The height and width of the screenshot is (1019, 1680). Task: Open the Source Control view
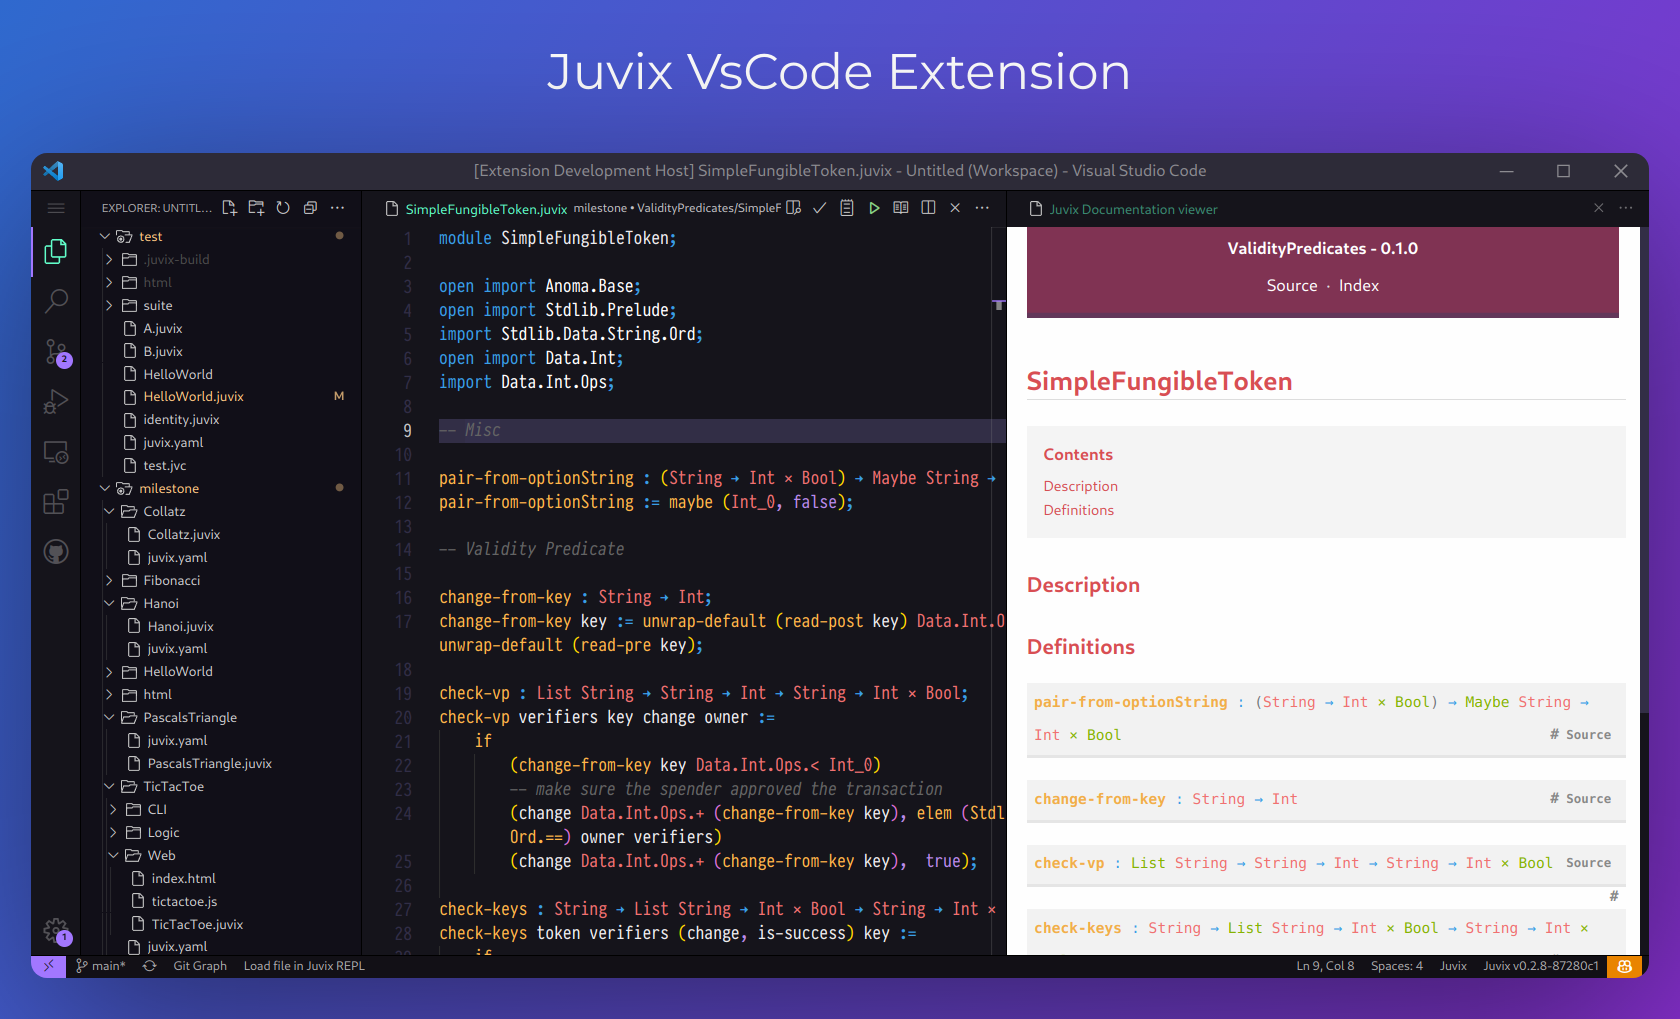55,352
